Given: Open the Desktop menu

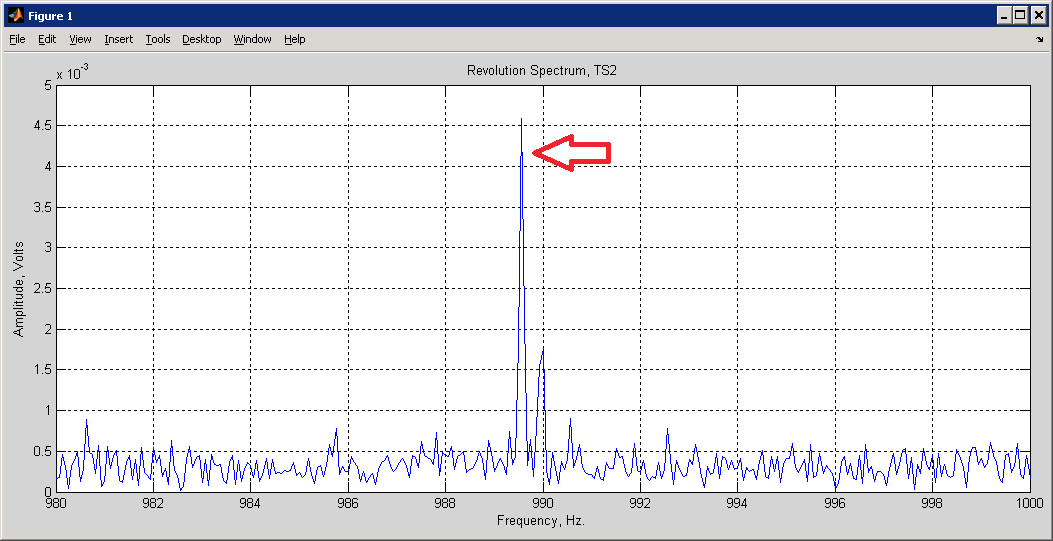Looking at the screenshot, I should 201,40.
